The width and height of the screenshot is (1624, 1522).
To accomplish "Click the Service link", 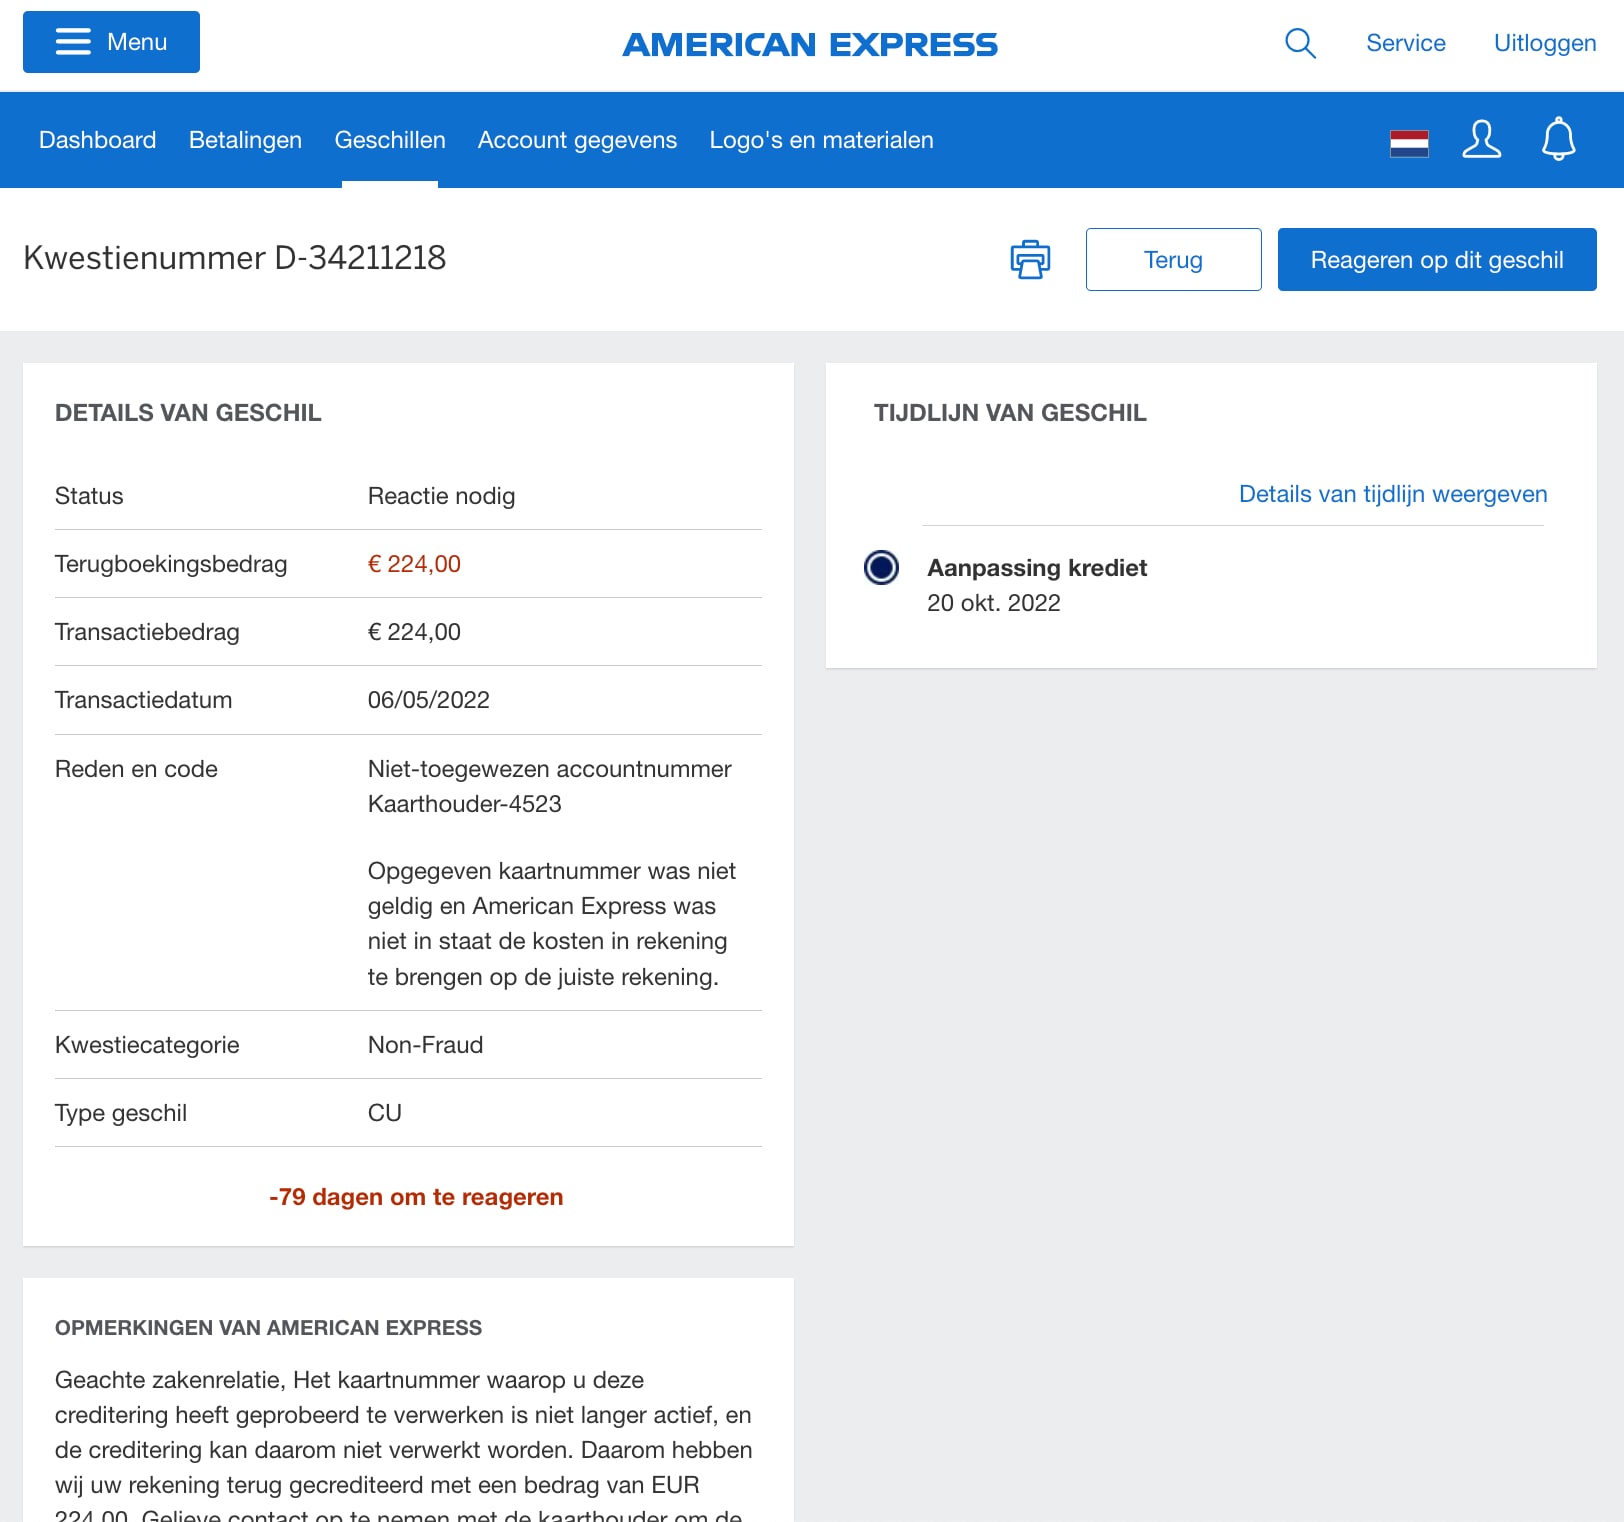I will tap(1406, 43).
